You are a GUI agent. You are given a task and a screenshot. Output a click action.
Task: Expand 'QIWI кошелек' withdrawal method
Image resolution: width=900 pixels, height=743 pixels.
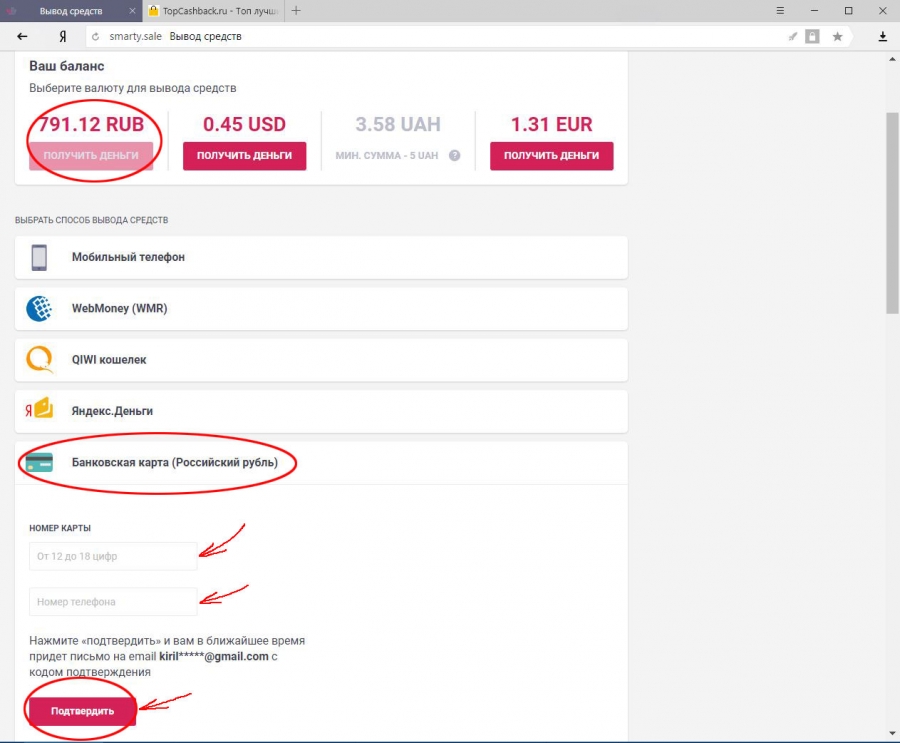coord(321,359)
